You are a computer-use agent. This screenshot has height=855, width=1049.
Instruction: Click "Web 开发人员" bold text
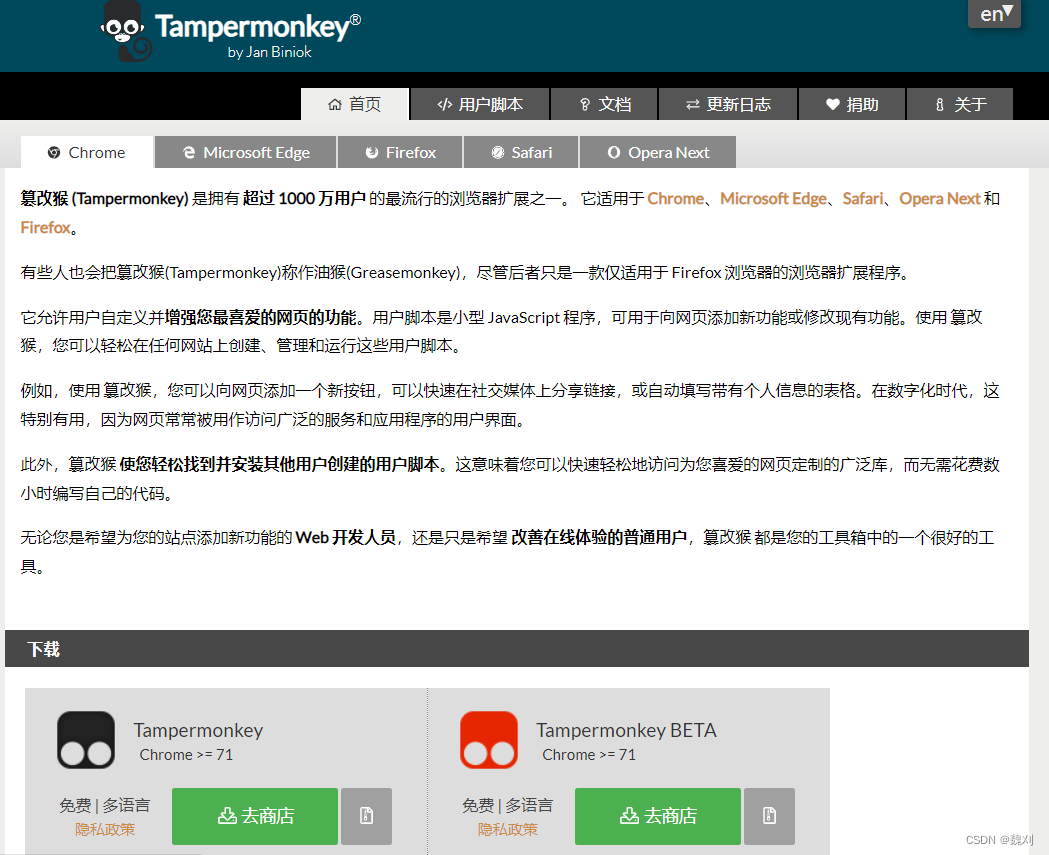[x=346, y=538]
